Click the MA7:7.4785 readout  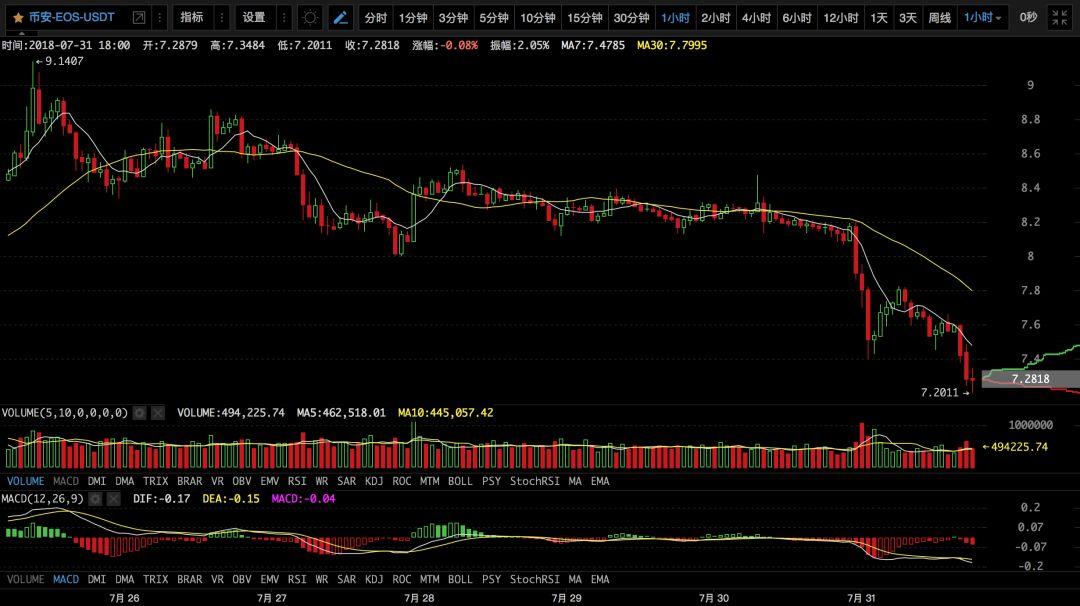(593, 45)
